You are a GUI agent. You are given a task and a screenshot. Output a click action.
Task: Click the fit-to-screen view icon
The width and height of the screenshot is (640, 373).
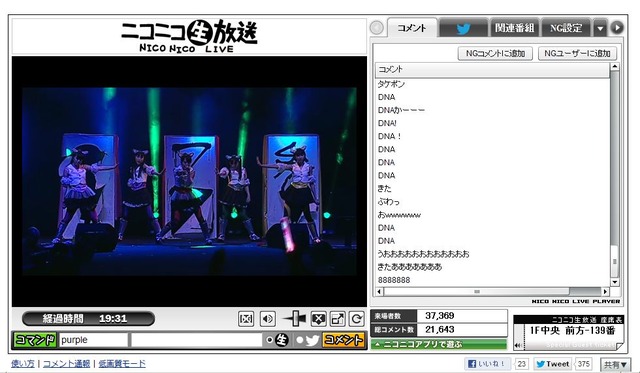point(246,319)
